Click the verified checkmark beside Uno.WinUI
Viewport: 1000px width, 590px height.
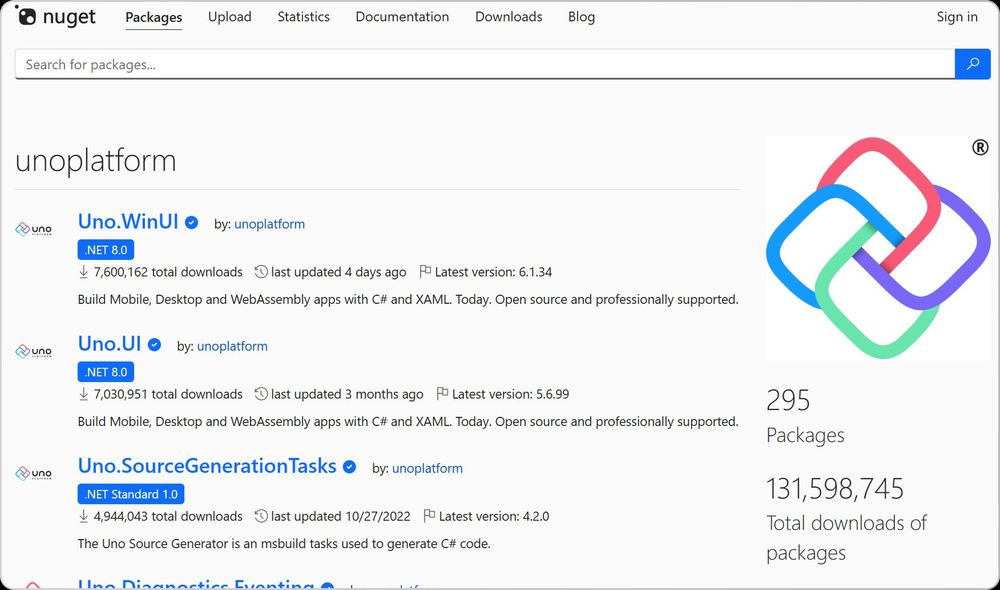coord(191,222)
